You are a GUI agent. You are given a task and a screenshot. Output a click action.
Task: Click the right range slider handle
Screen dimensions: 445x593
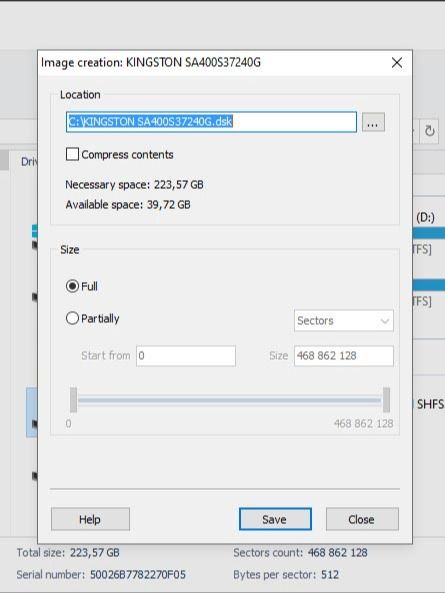pos(386,400)
